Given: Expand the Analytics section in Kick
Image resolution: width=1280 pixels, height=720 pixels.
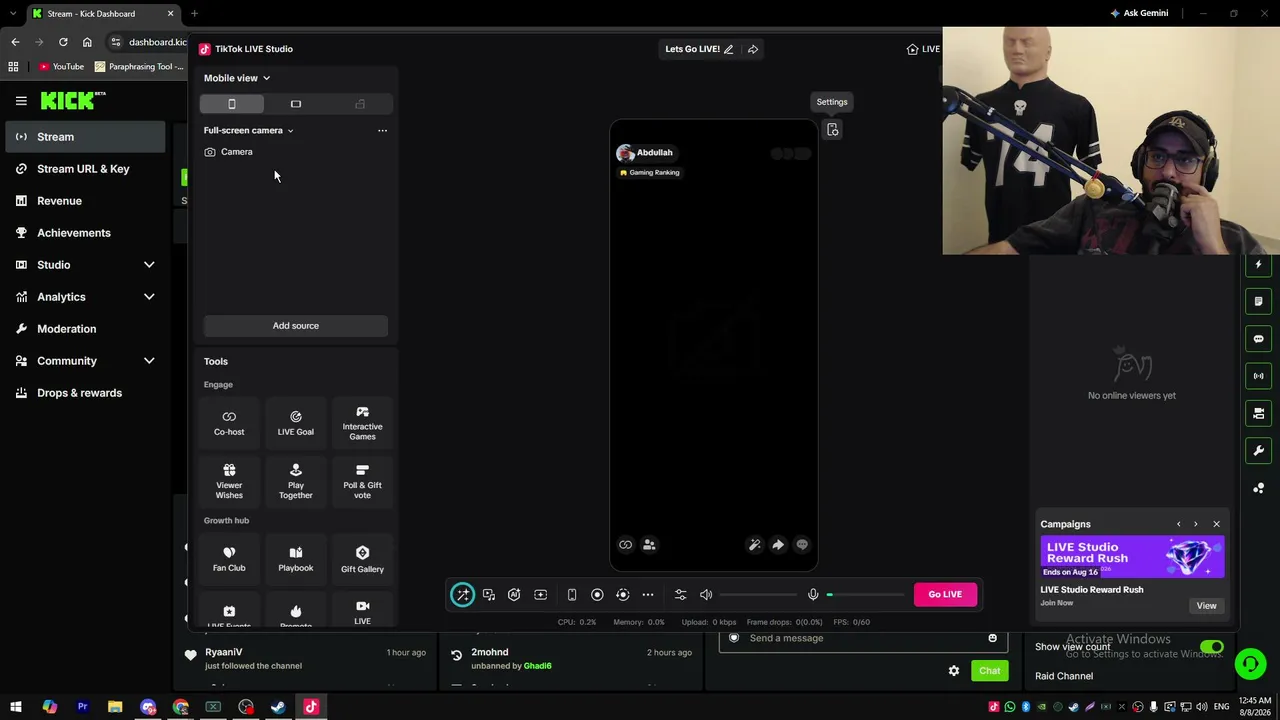Looking at the screenshot, I should 85,297.
